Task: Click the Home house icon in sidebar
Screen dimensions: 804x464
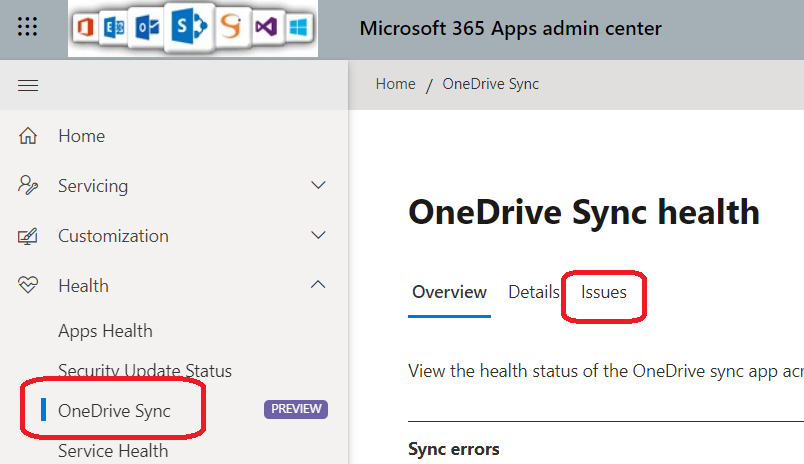Action: click(28, 136)
